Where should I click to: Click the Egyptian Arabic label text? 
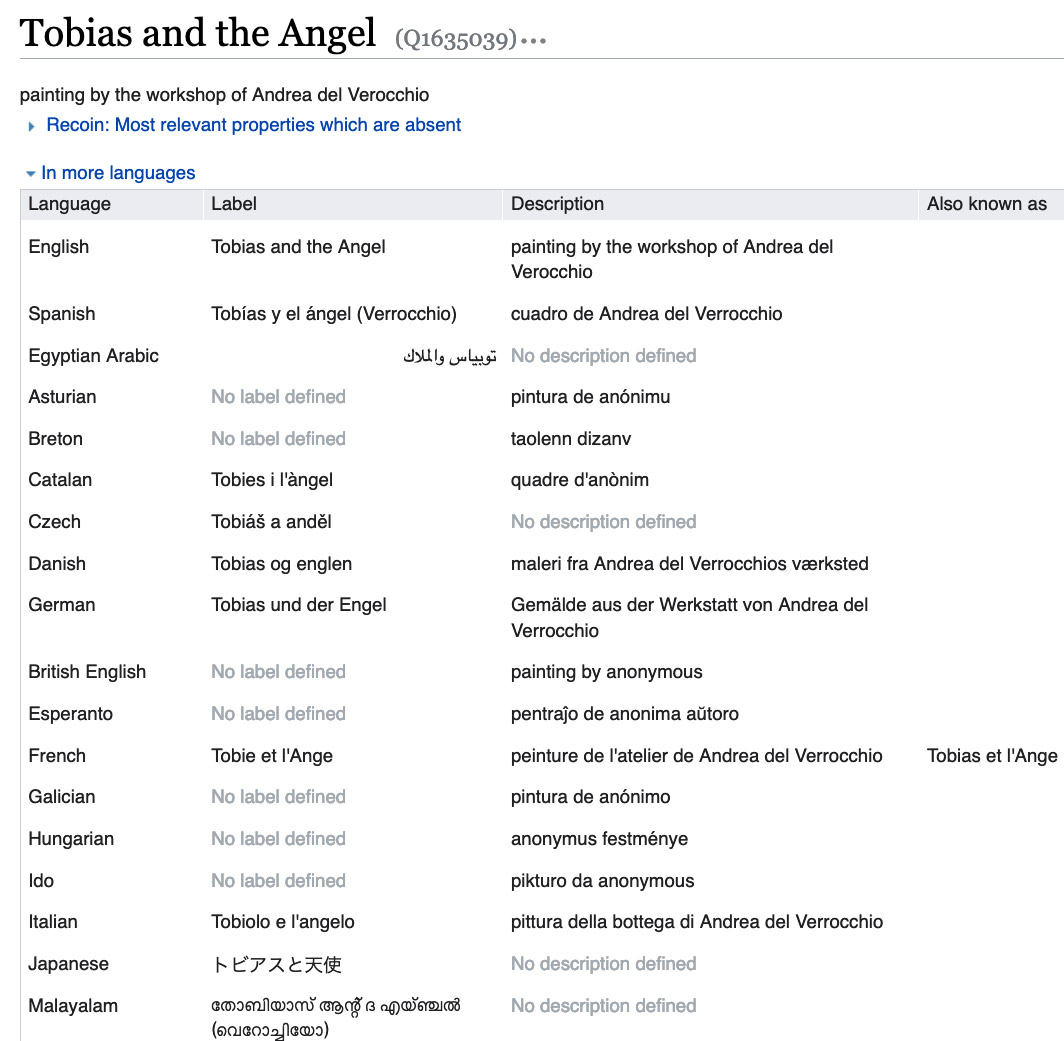[449, 357]
